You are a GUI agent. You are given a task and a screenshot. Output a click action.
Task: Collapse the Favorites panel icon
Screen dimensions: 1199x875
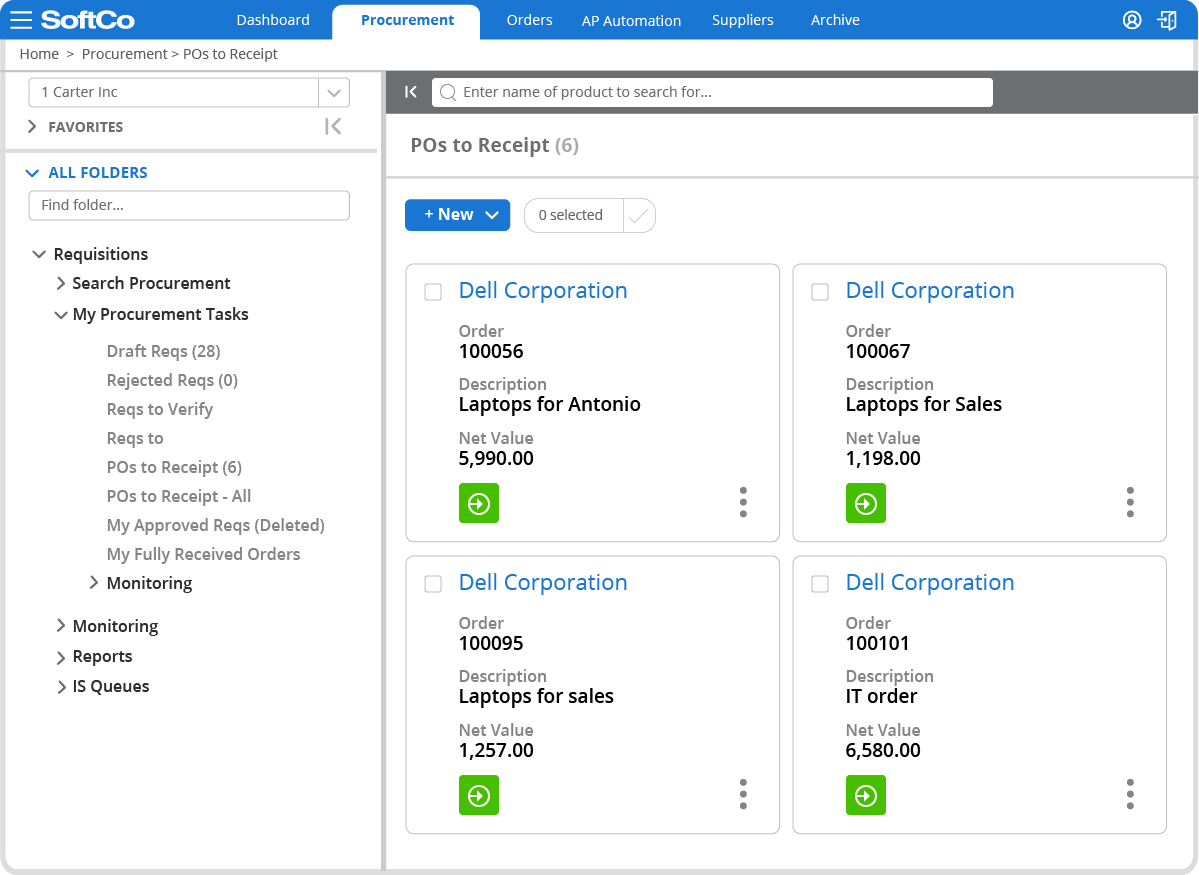333,126
